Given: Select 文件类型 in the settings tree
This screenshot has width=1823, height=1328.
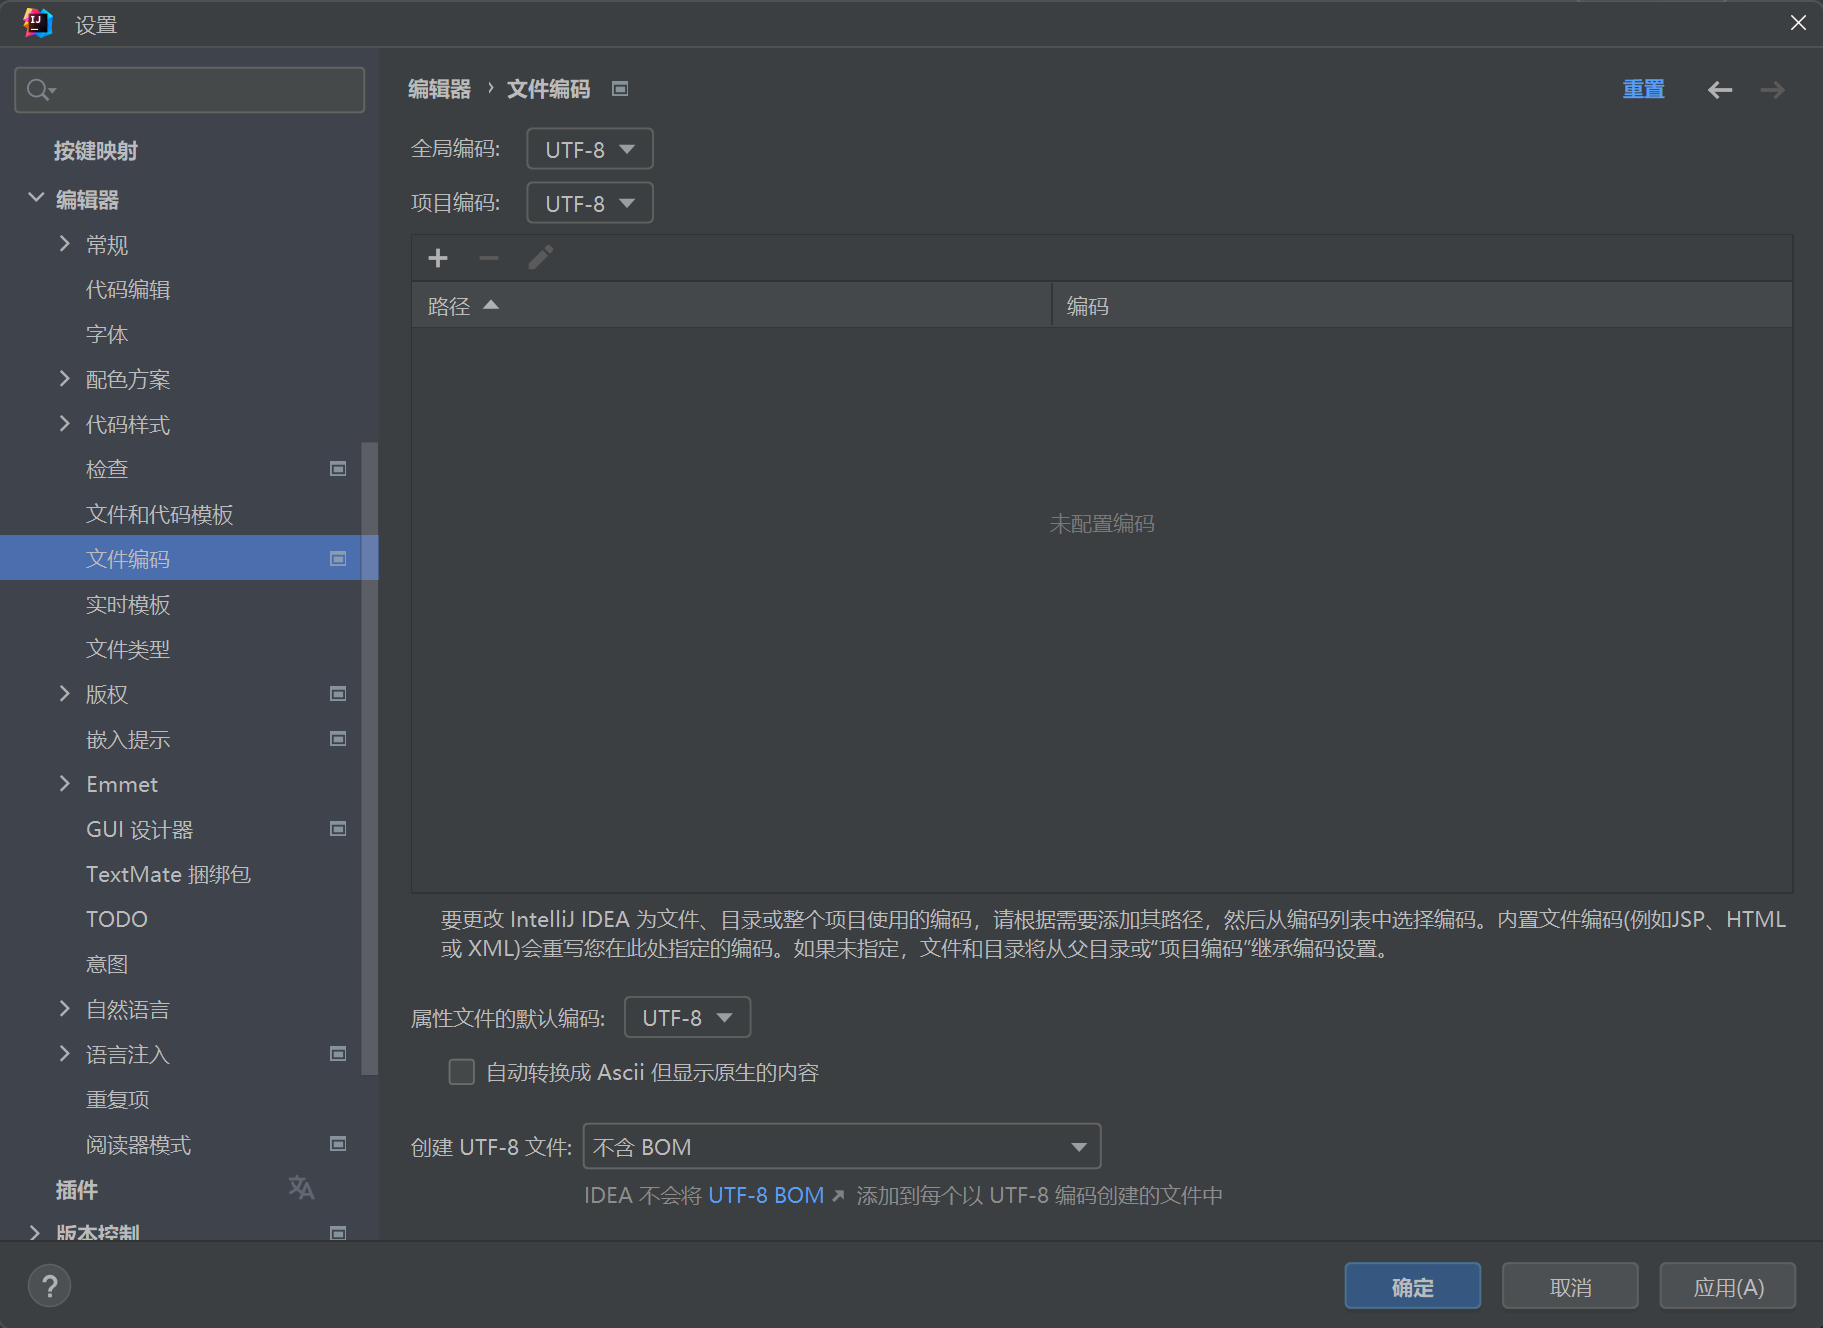Looking at the screenshot, I should [x=128, y=649].
